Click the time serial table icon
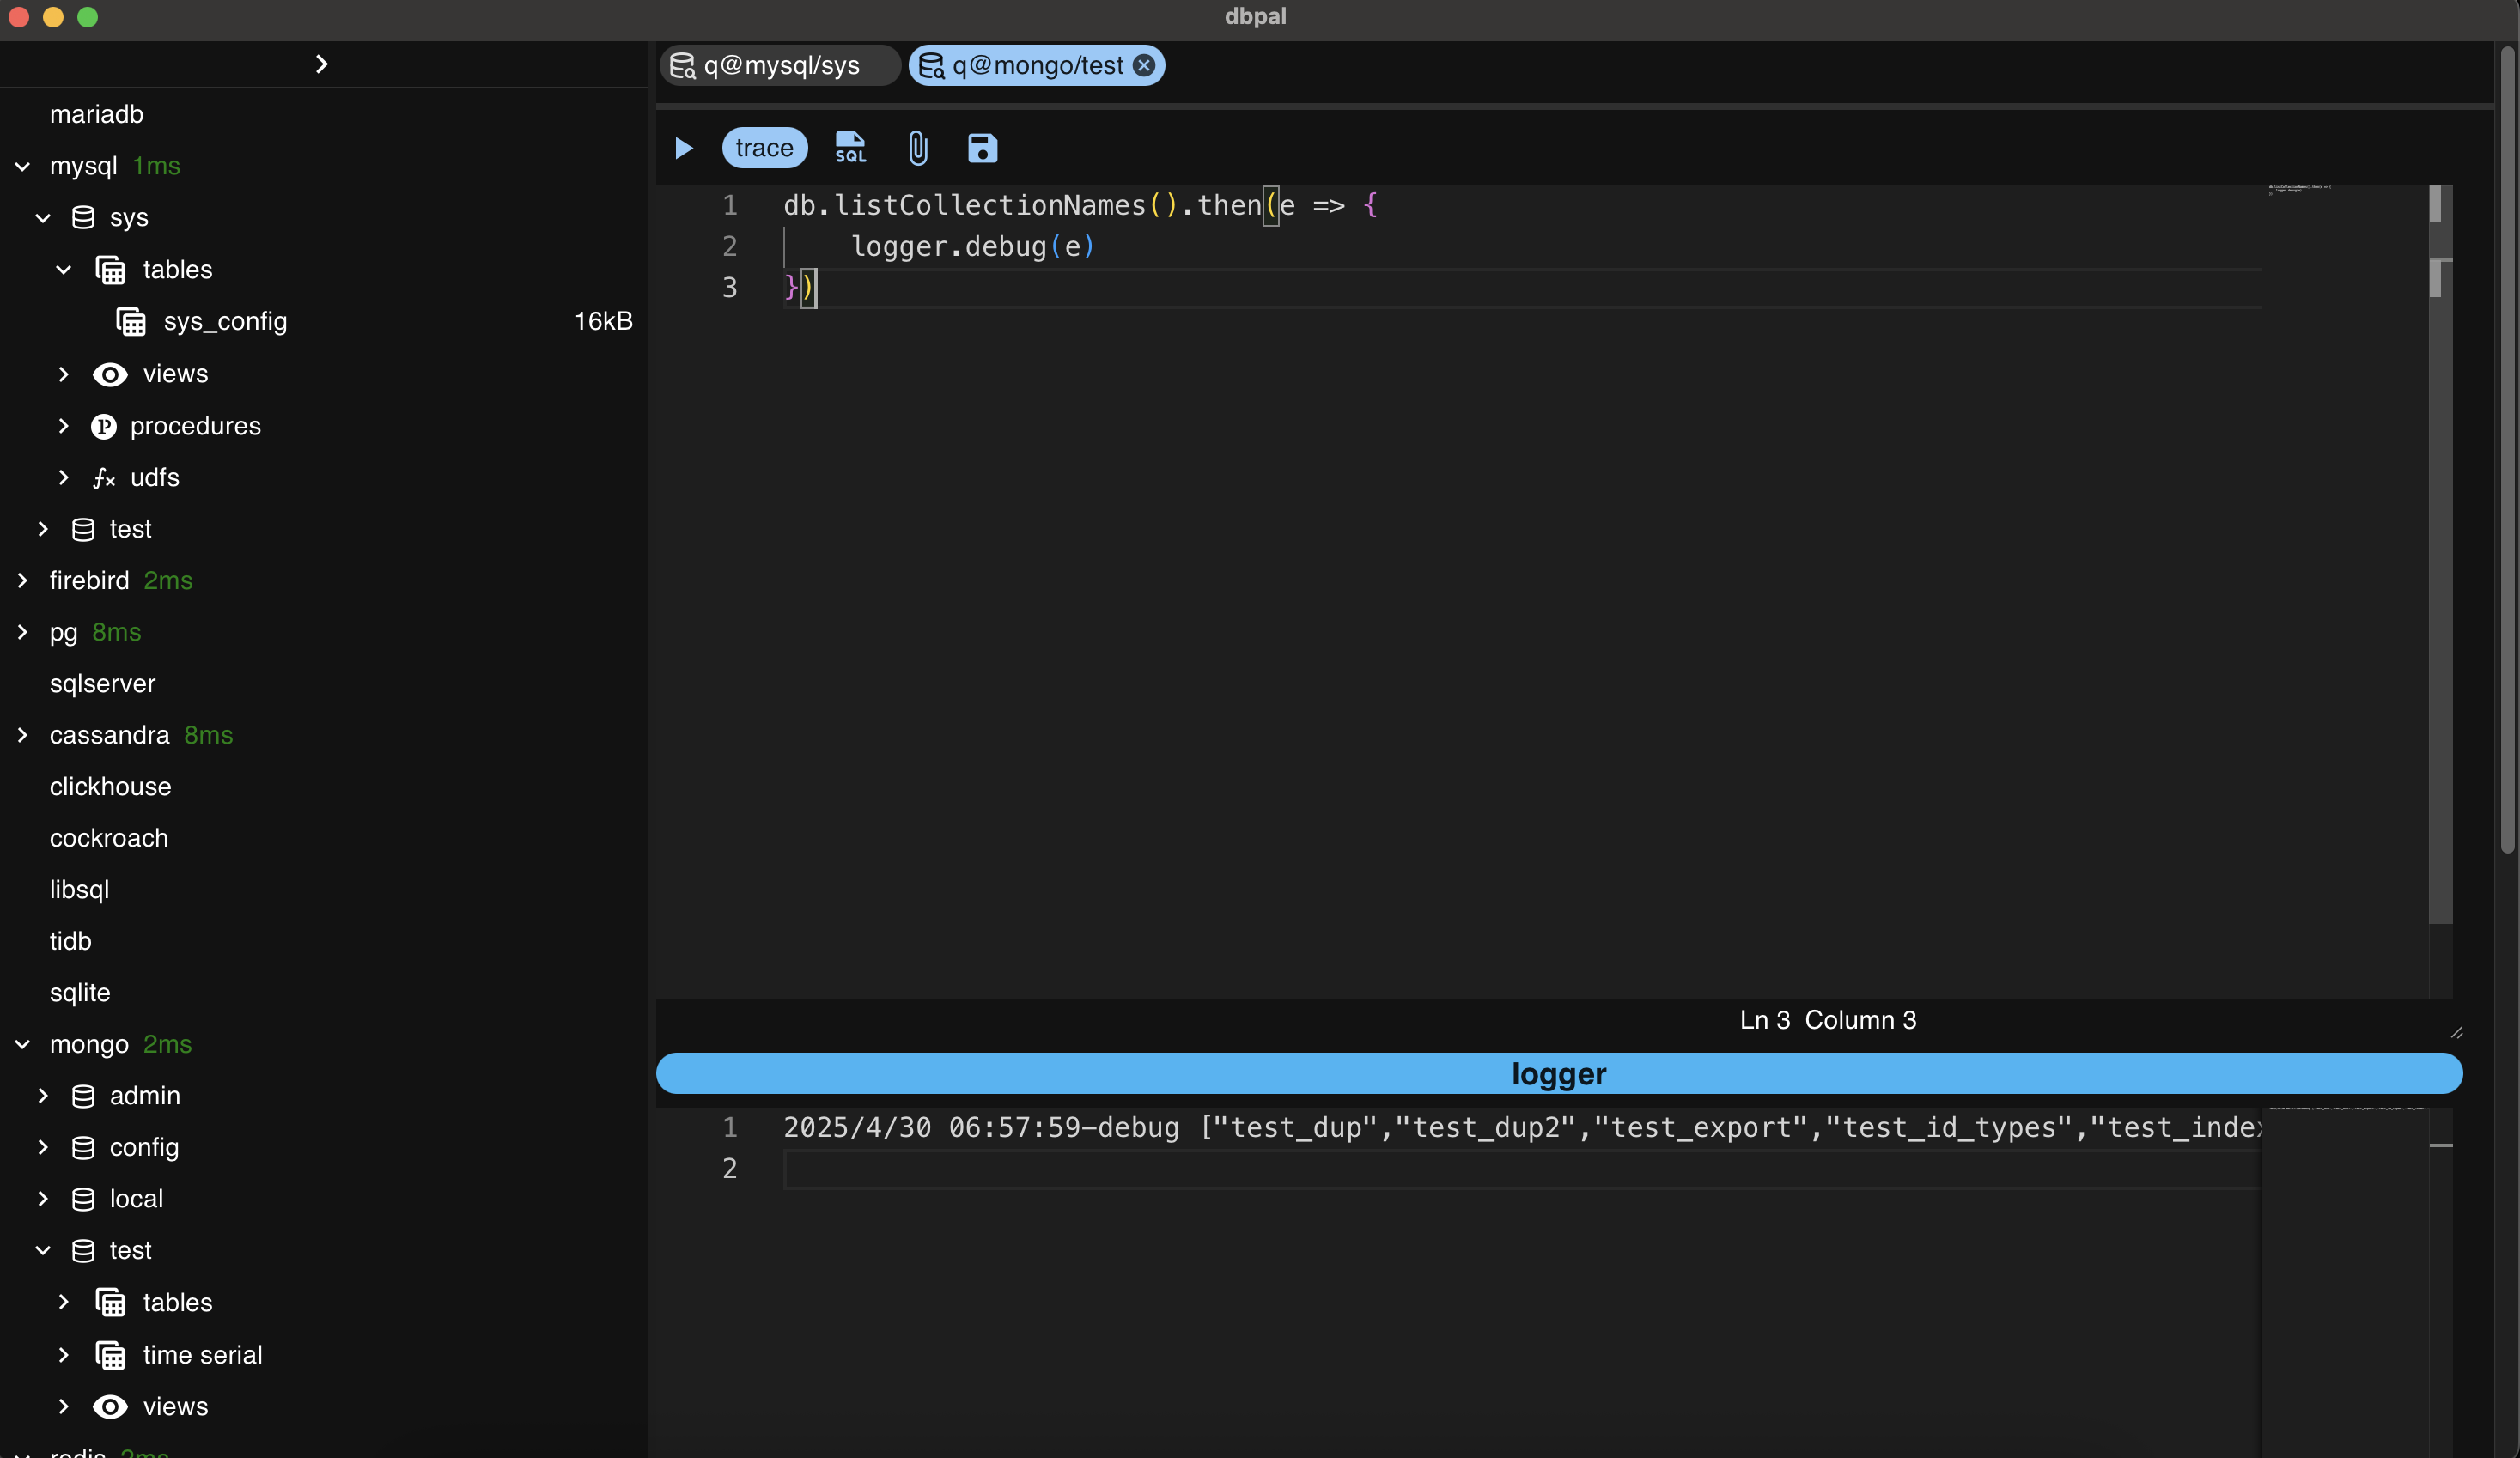Image resolution: width=2520 pixels, height=1458 pixels. [x=110, y=1355]
